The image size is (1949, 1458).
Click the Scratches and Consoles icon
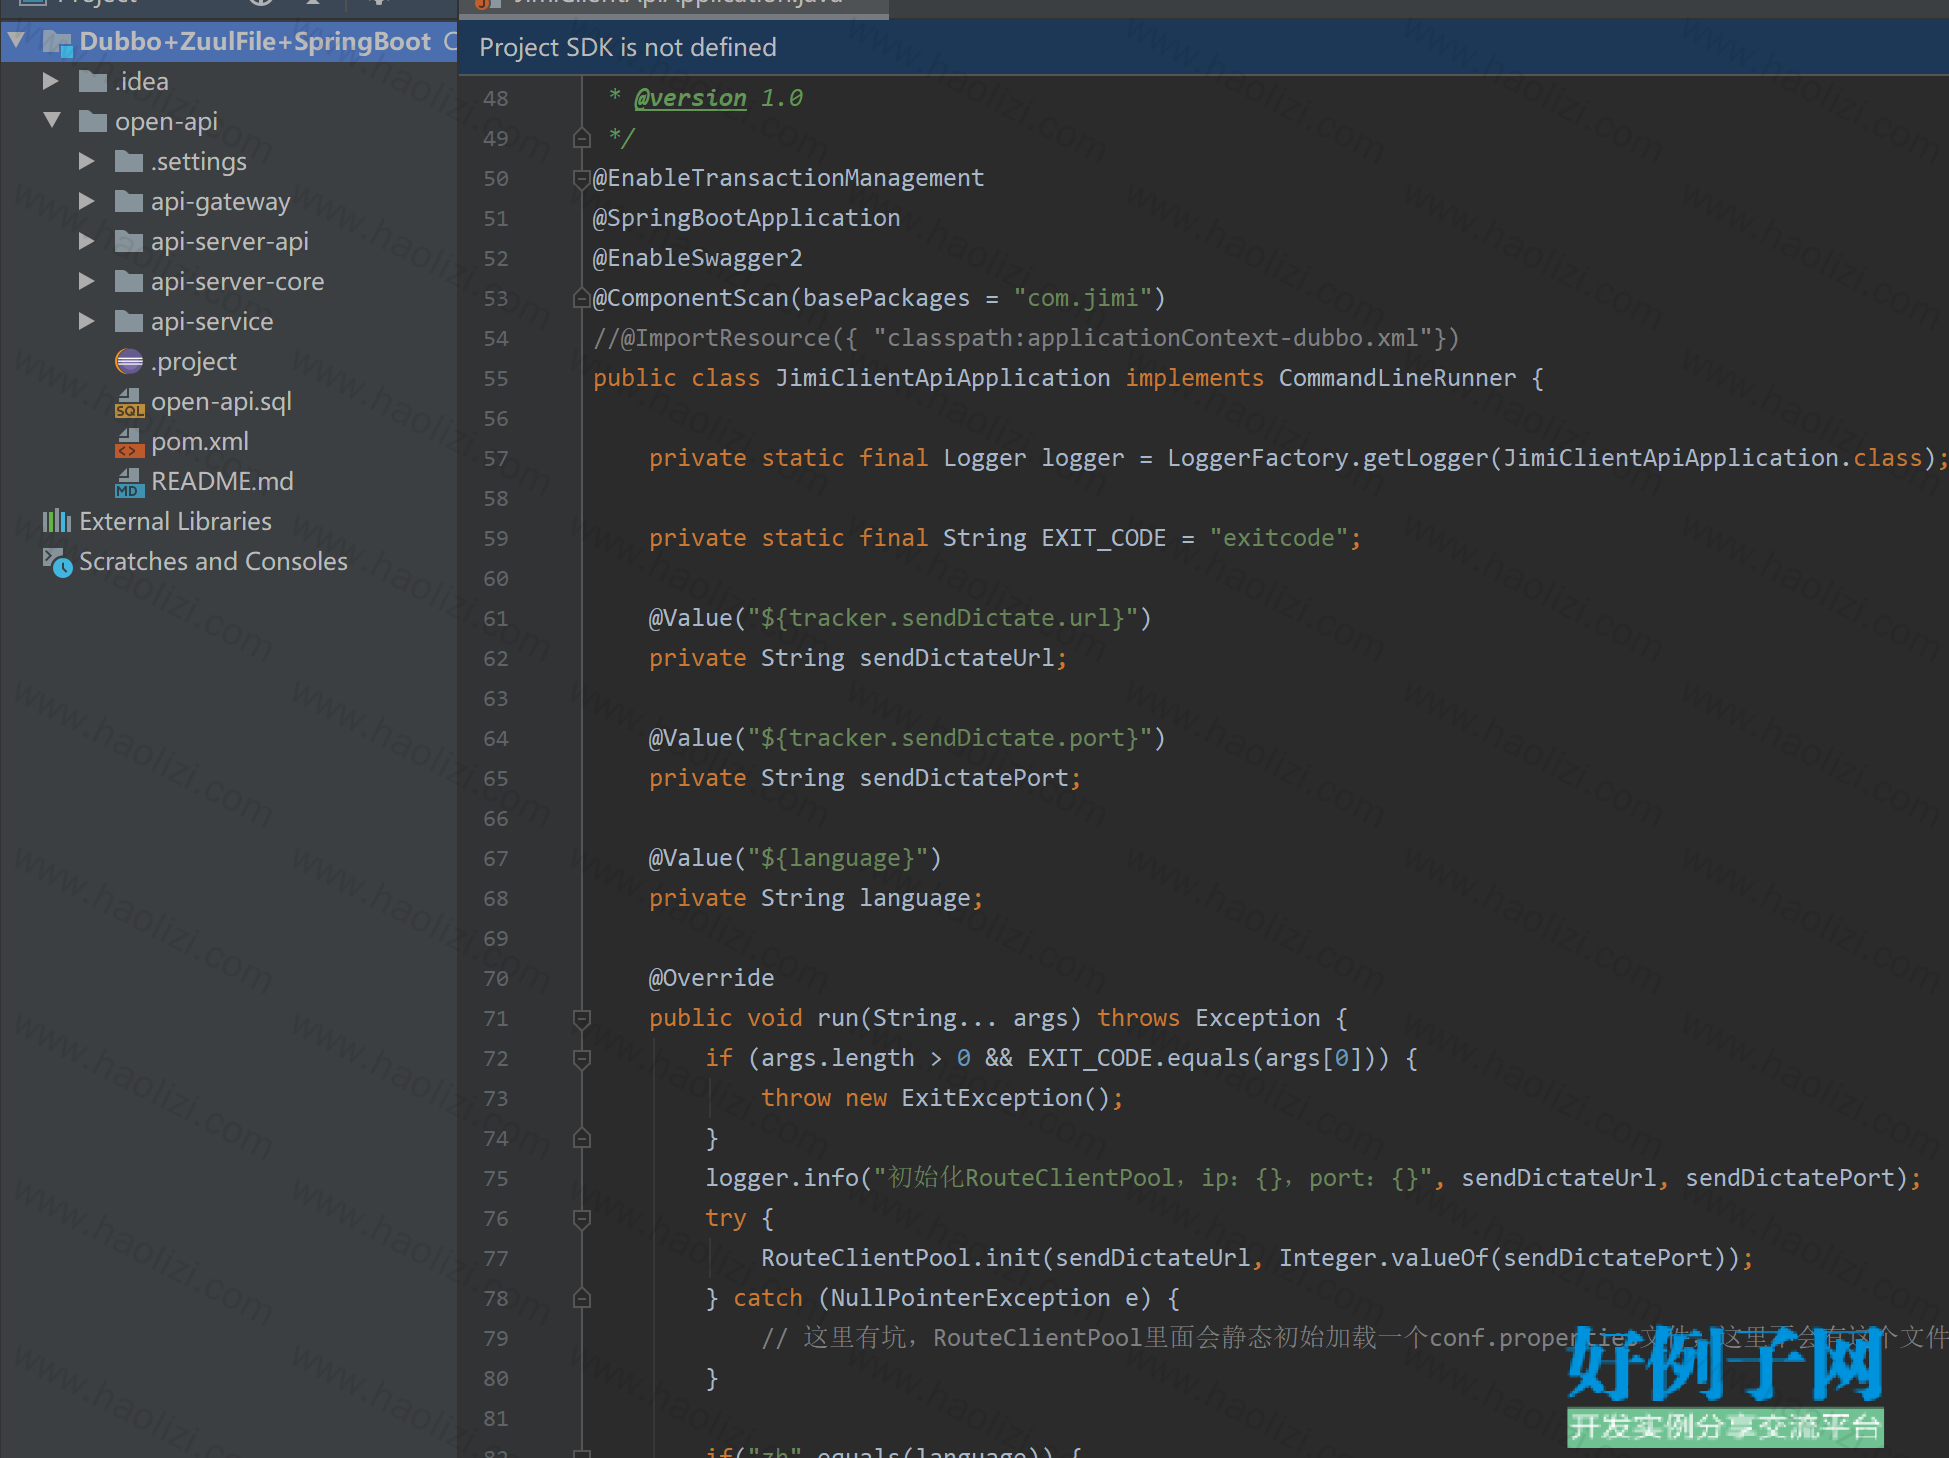pos(57,562)
